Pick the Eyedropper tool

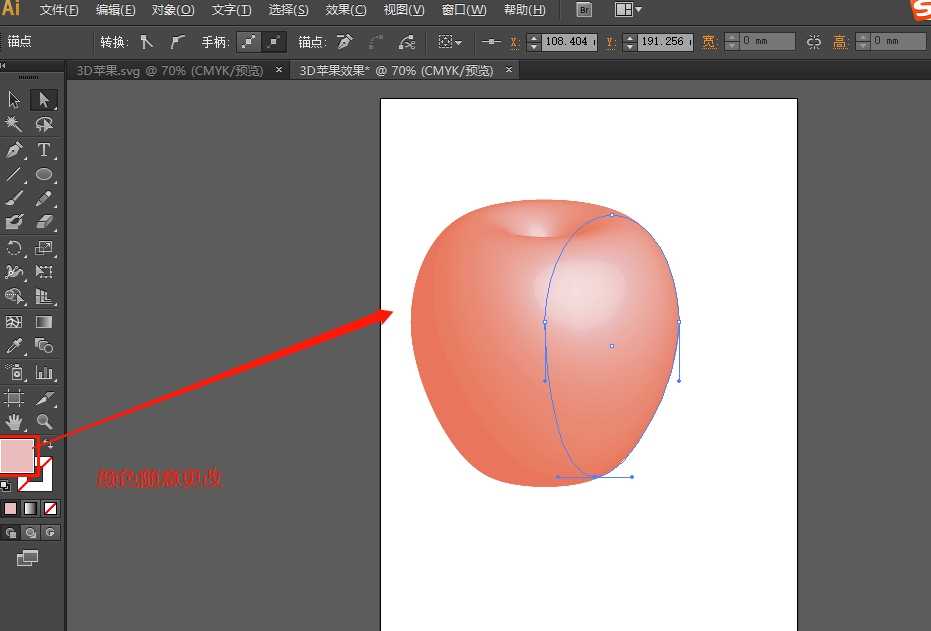[14, 346]
